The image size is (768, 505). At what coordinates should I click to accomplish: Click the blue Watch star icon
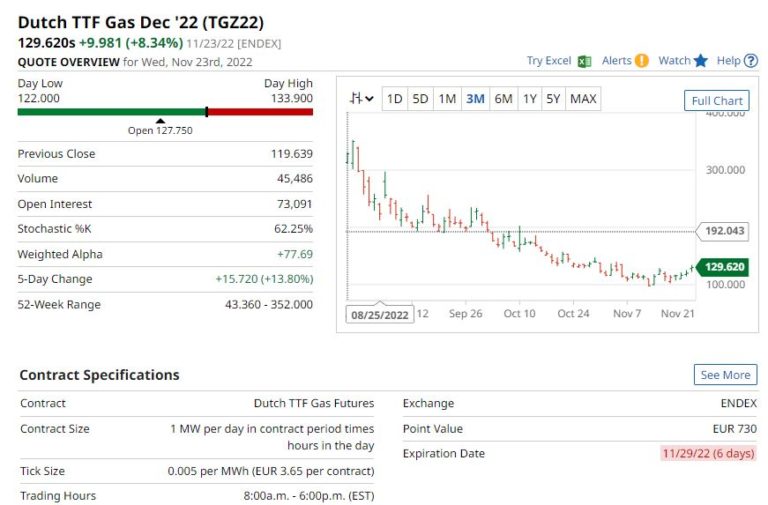[x=700, y=61]
